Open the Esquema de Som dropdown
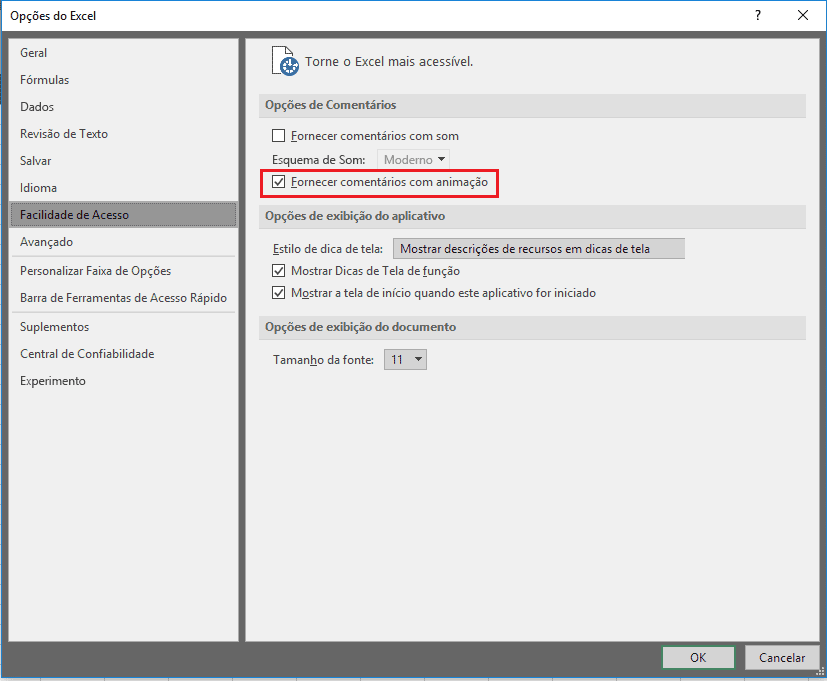The image size is (827, 681). 413,160
